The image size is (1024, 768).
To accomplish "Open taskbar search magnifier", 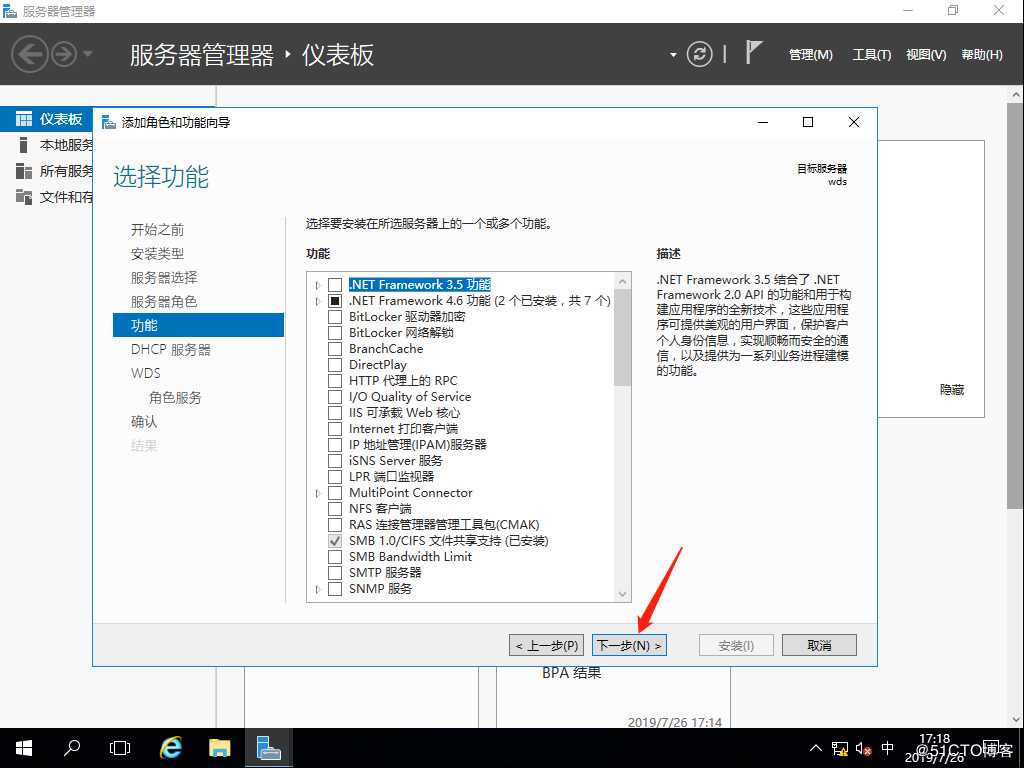I will [71, 748].
